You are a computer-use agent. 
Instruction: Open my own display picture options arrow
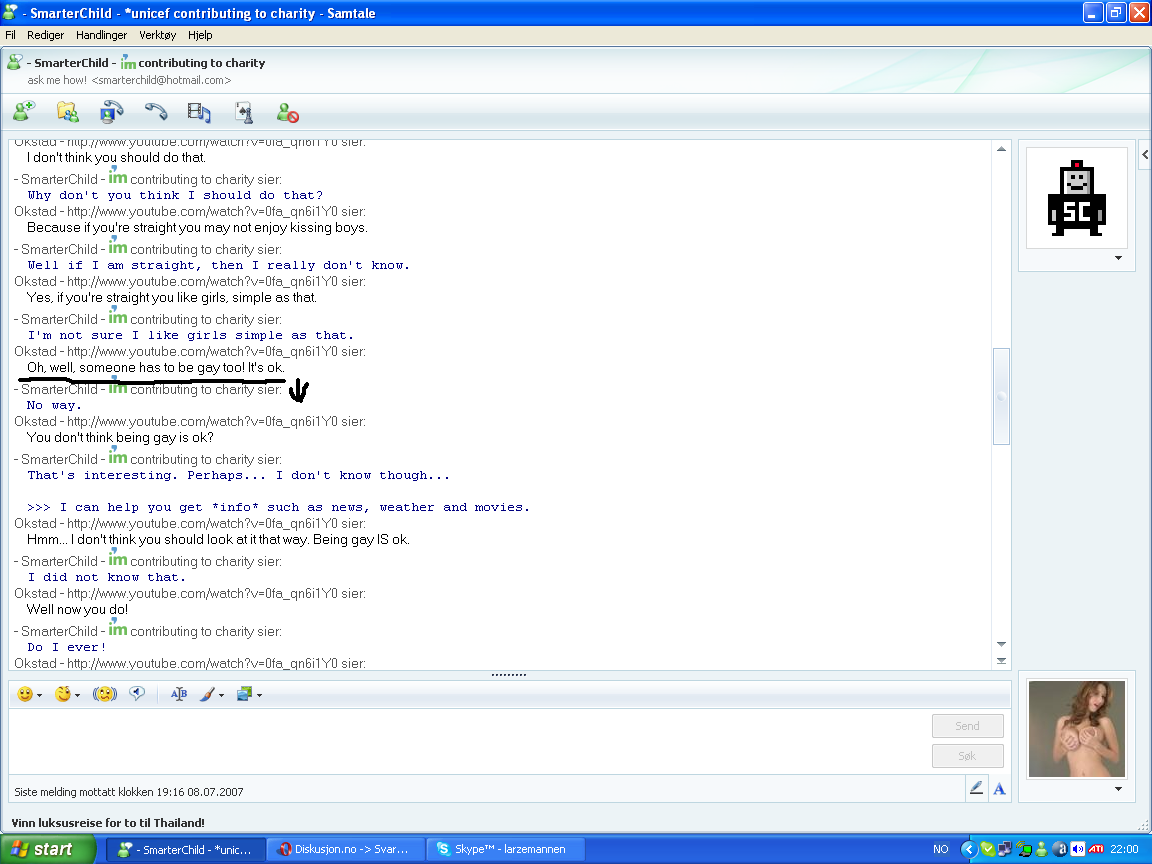1118,789
